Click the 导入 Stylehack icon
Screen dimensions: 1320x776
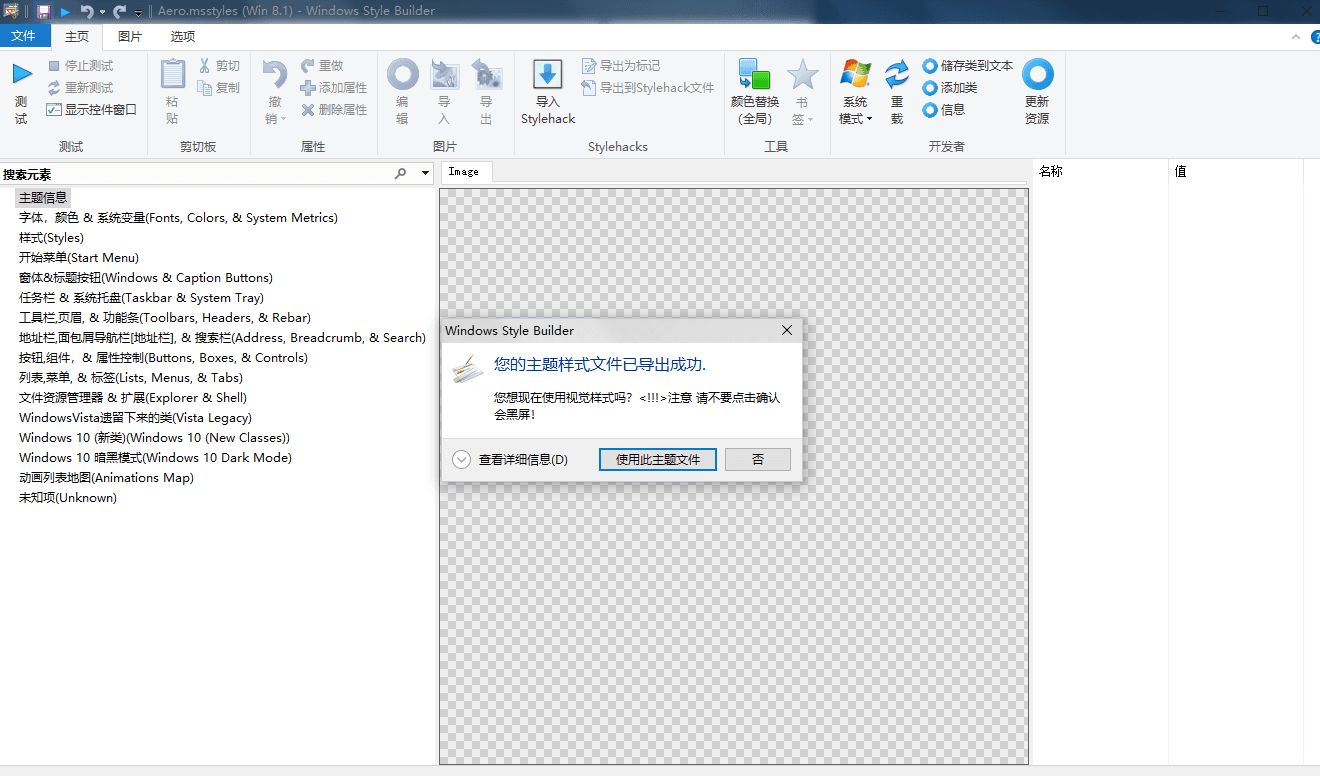pos(548,74)
